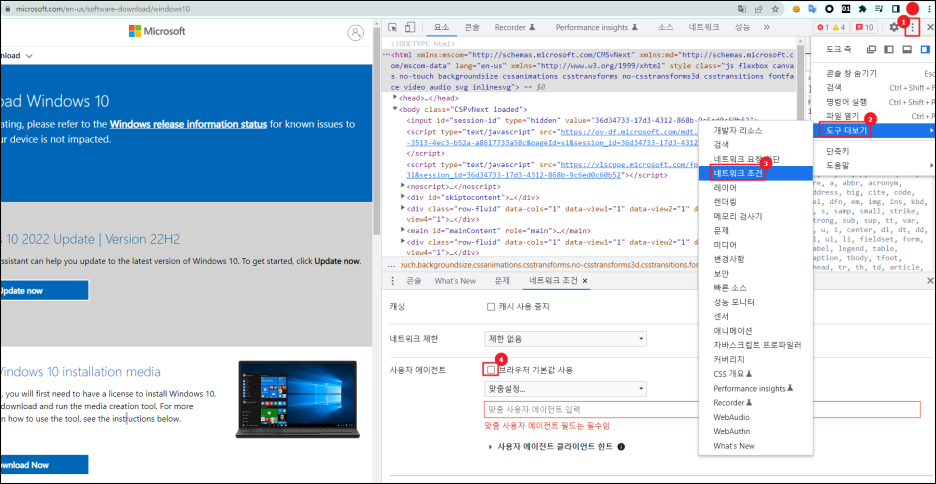Expand the <noscript> node
This screenshot has width=936, height=484.
pos(403,186)
